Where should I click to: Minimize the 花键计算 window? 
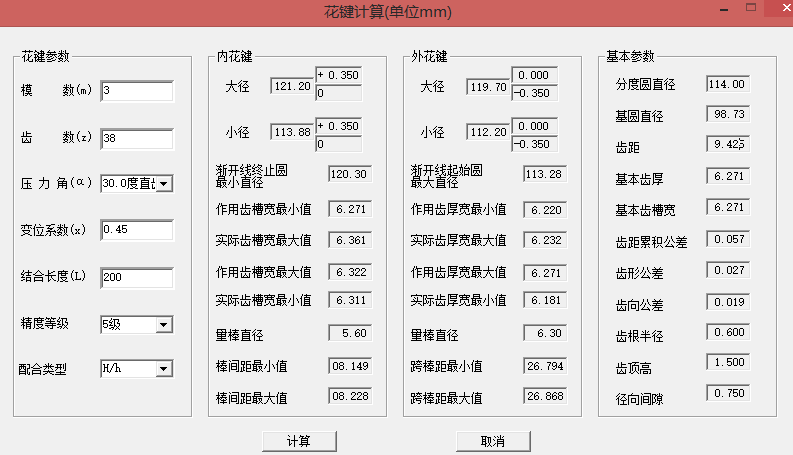coord(724,9)
